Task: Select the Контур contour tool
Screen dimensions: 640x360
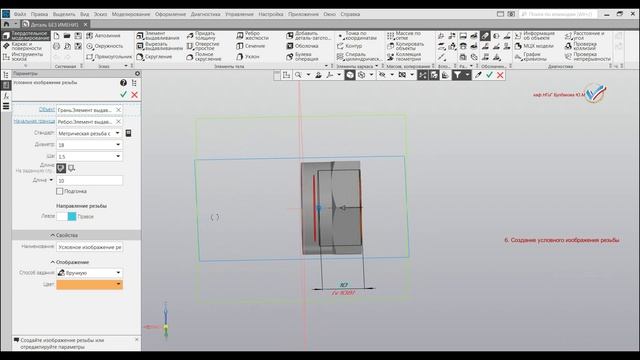Action: click(350, 46)
